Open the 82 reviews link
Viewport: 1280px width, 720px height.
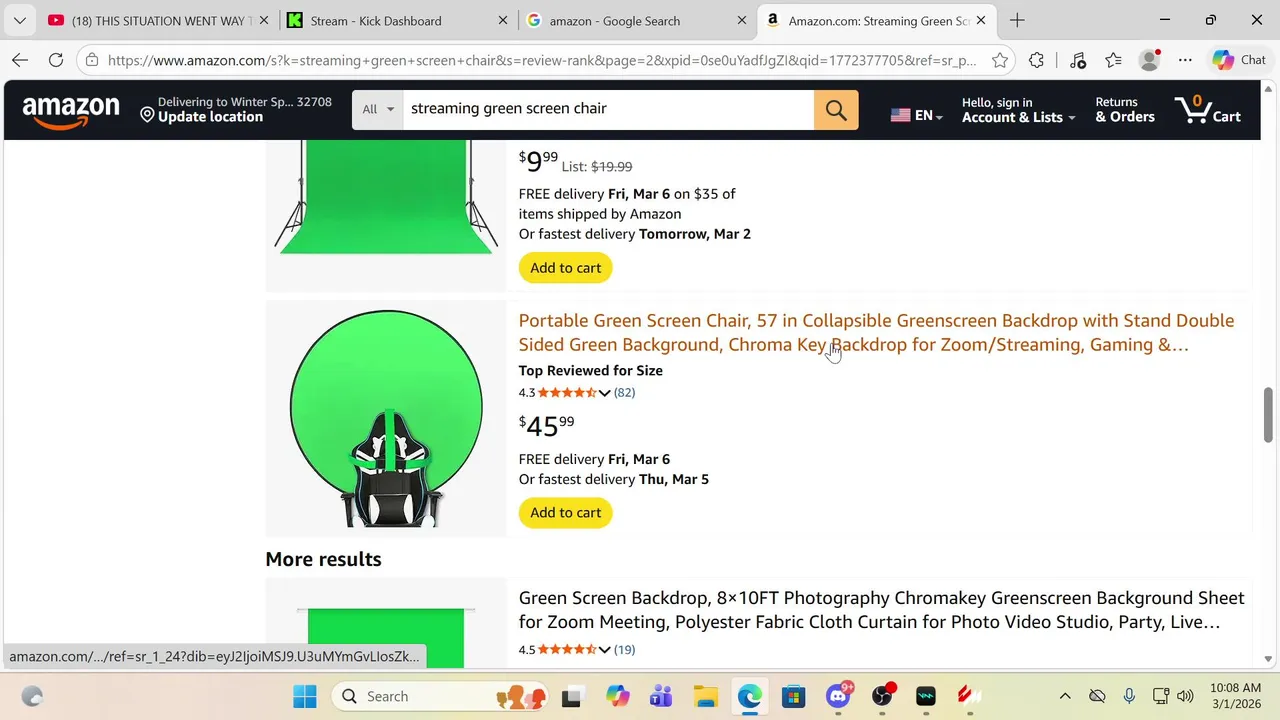coord(624,393)
